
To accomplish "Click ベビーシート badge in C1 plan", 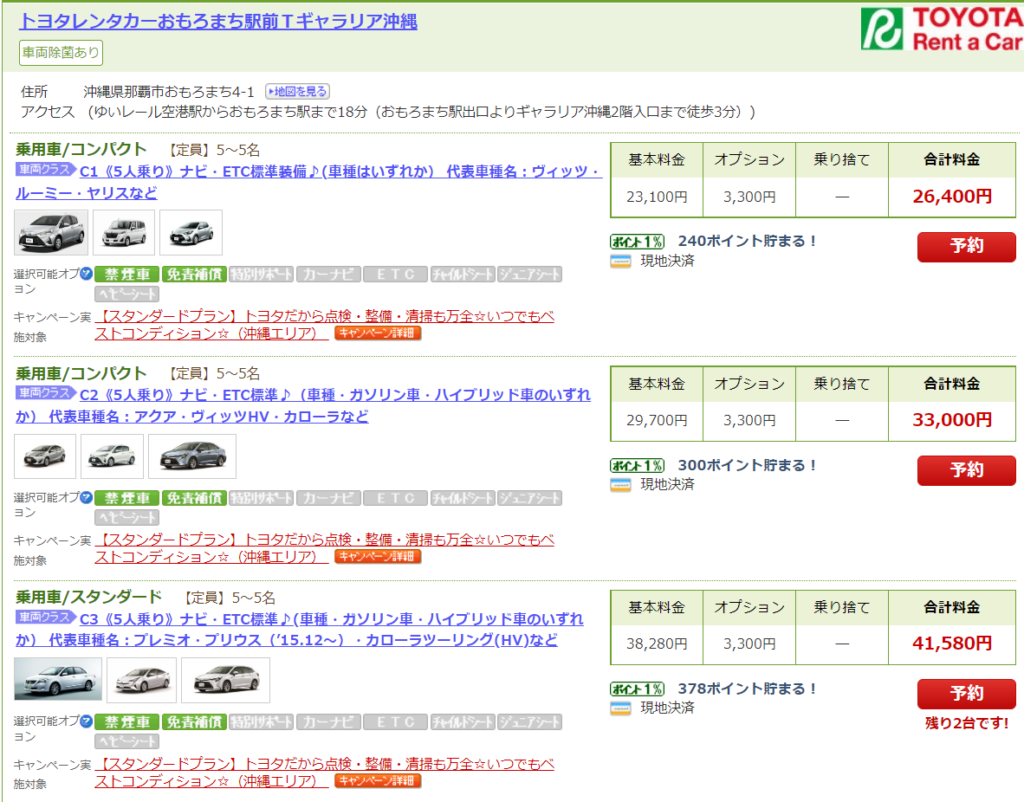I will (x=127, y=294).
